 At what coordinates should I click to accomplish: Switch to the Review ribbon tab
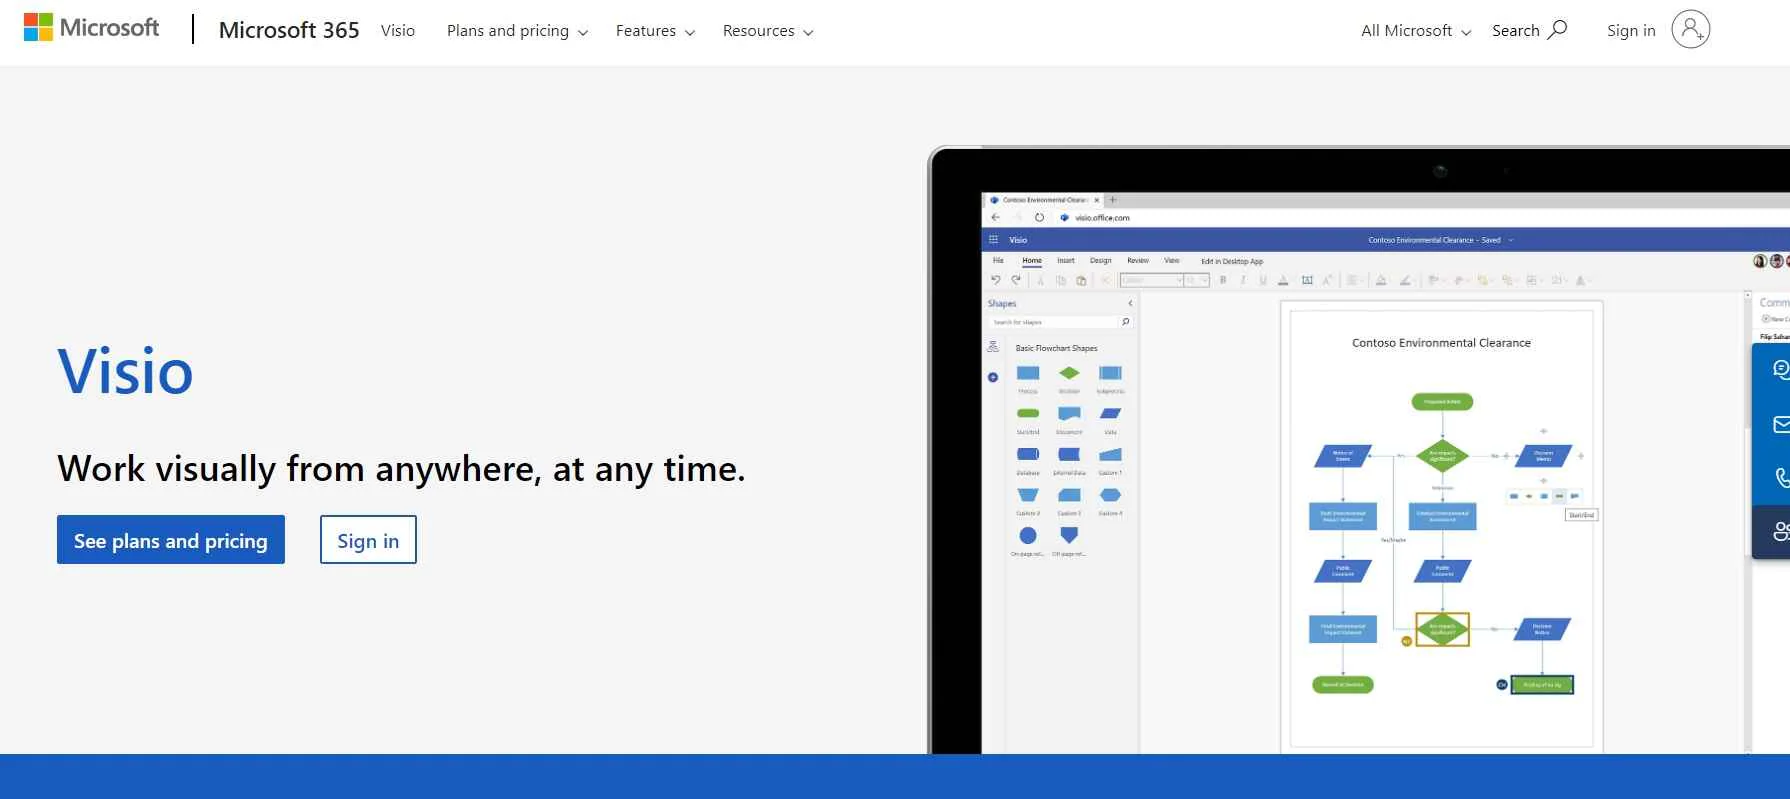click(x=1138, y=260)
